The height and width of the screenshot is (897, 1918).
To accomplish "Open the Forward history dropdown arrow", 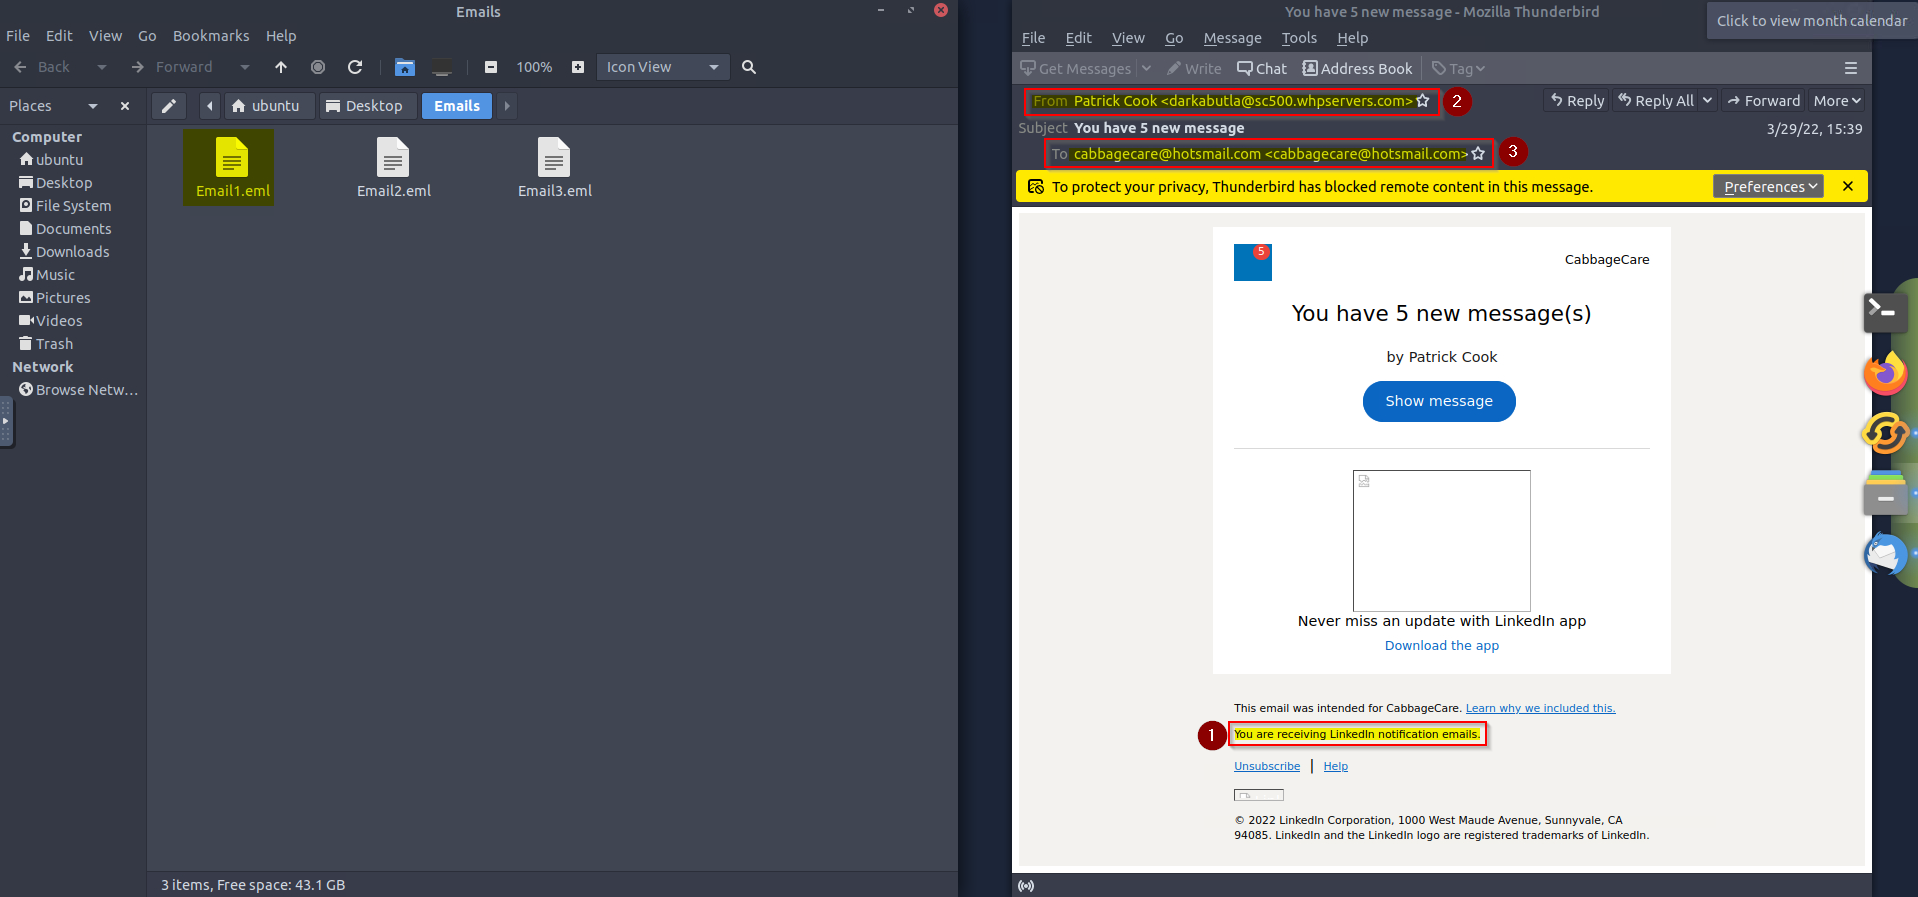I will [x=245, y=67].
